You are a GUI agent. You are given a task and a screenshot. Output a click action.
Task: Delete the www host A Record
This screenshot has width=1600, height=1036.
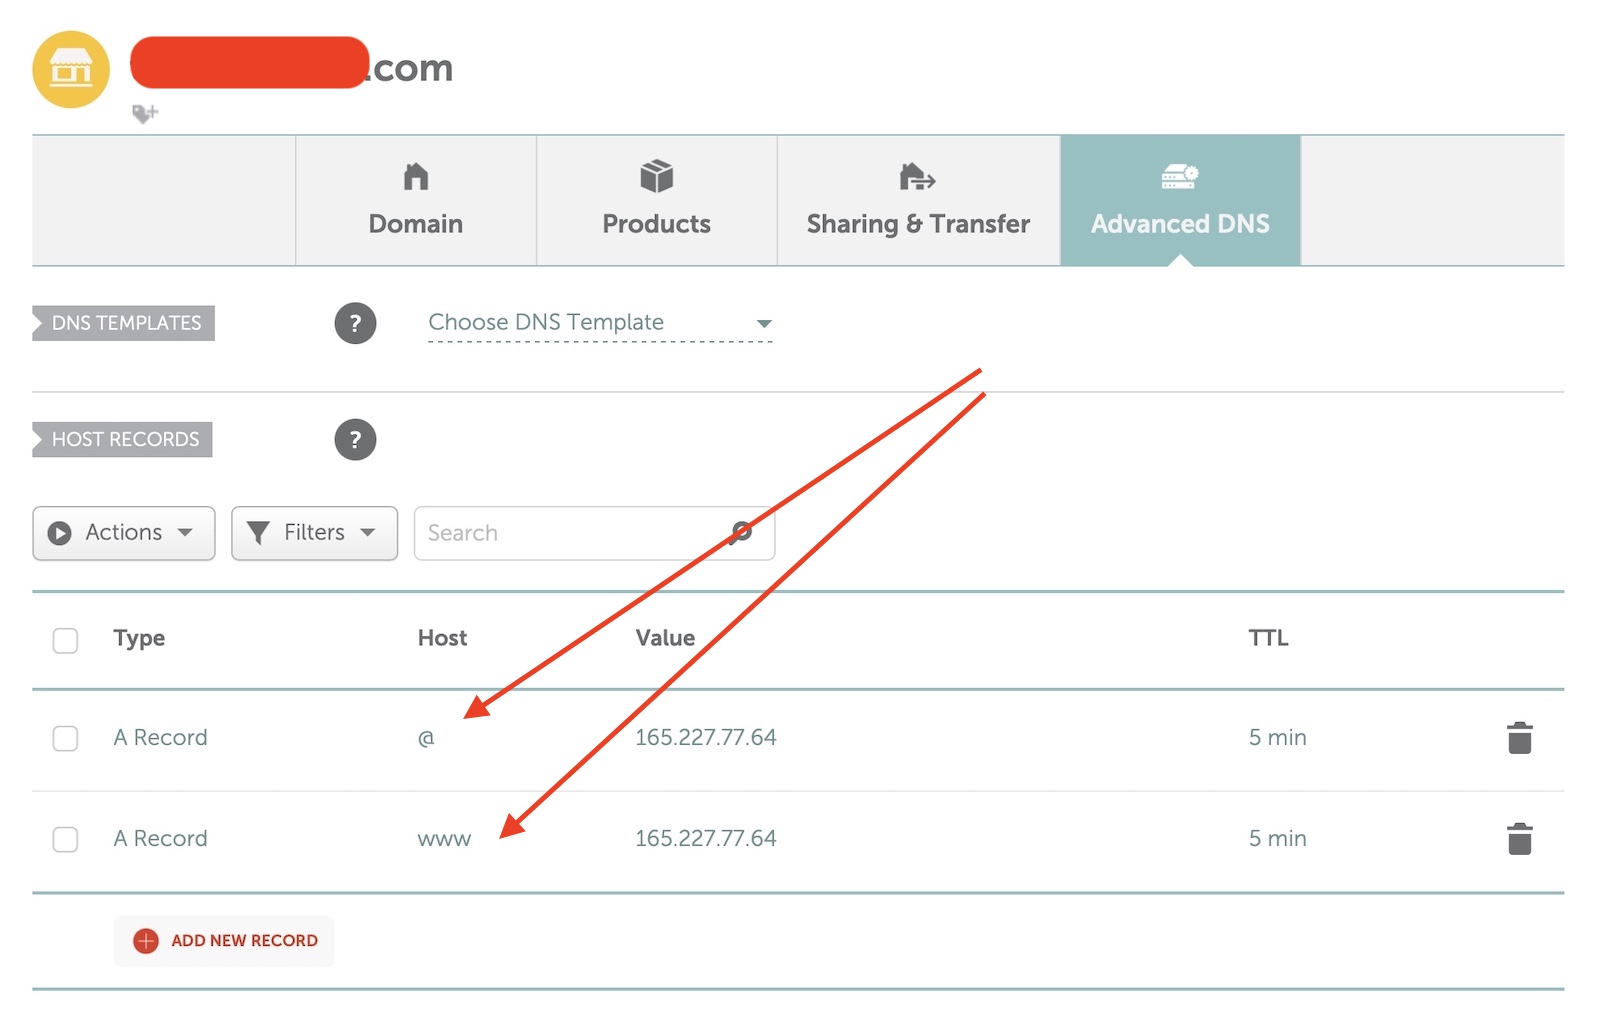(1519, 839)
